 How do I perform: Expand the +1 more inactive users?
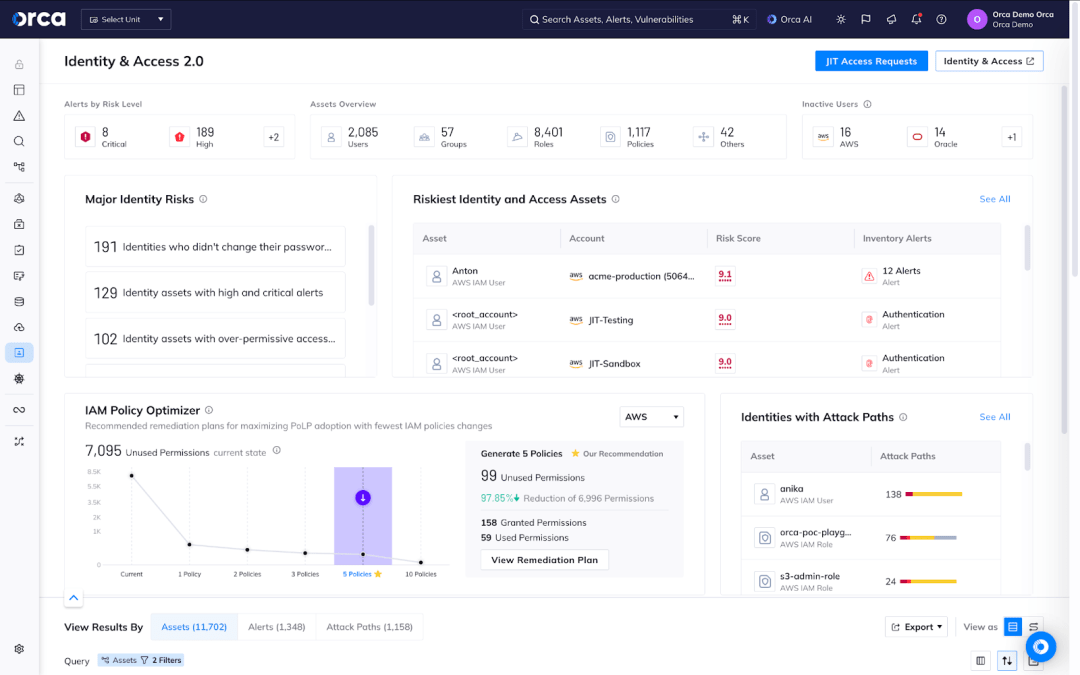click(x=1011, y=137)
